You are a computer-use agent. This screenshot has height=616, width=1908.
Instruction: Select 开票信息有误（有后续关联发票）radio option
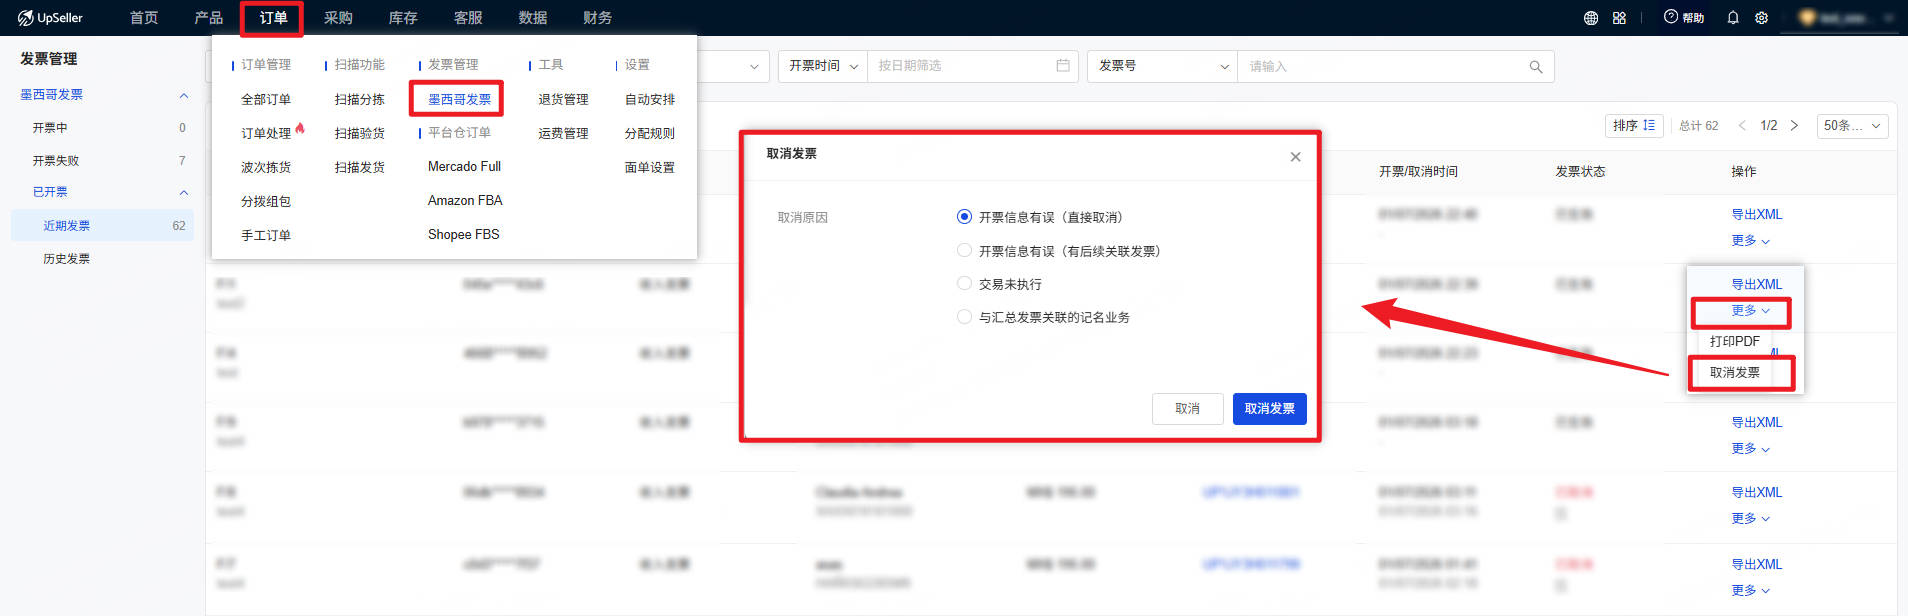964,250
